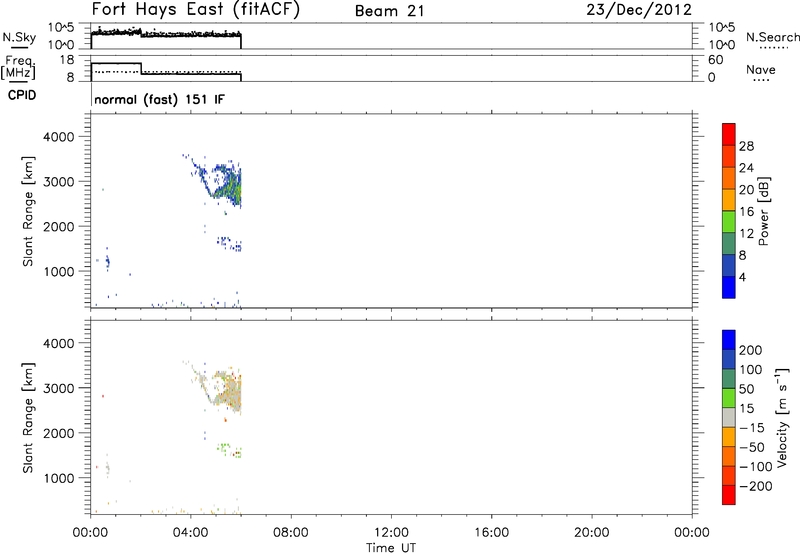Pick the bright blue bottom power colorbar segment

point(729,287)
